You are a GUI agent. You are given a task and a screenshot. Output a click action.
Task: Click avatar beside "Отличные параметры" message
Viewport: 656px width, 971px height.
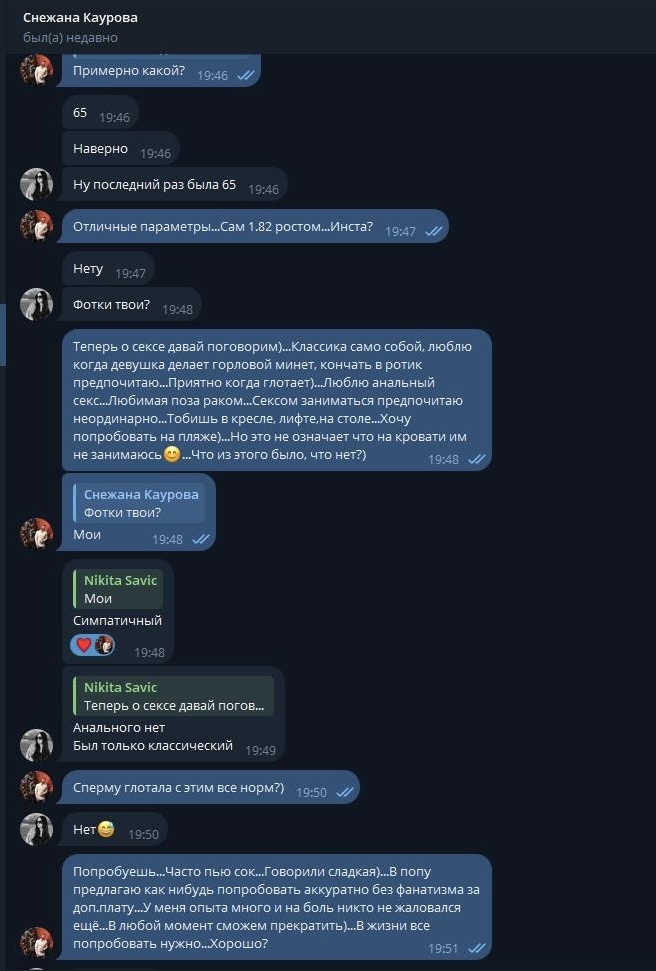[x=37, y=226]
